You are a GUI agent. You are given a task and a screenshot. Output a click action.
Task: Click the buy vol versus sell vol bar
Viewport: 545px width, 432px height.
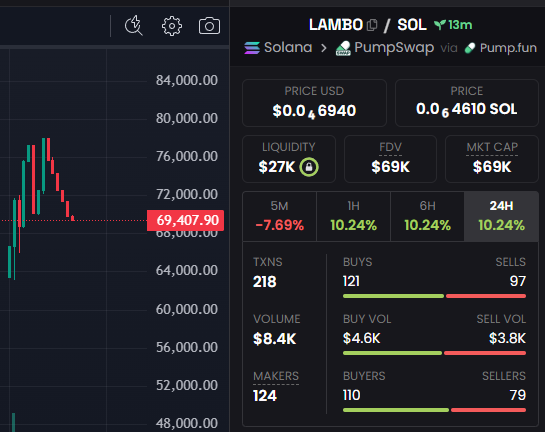click(434, 353)
